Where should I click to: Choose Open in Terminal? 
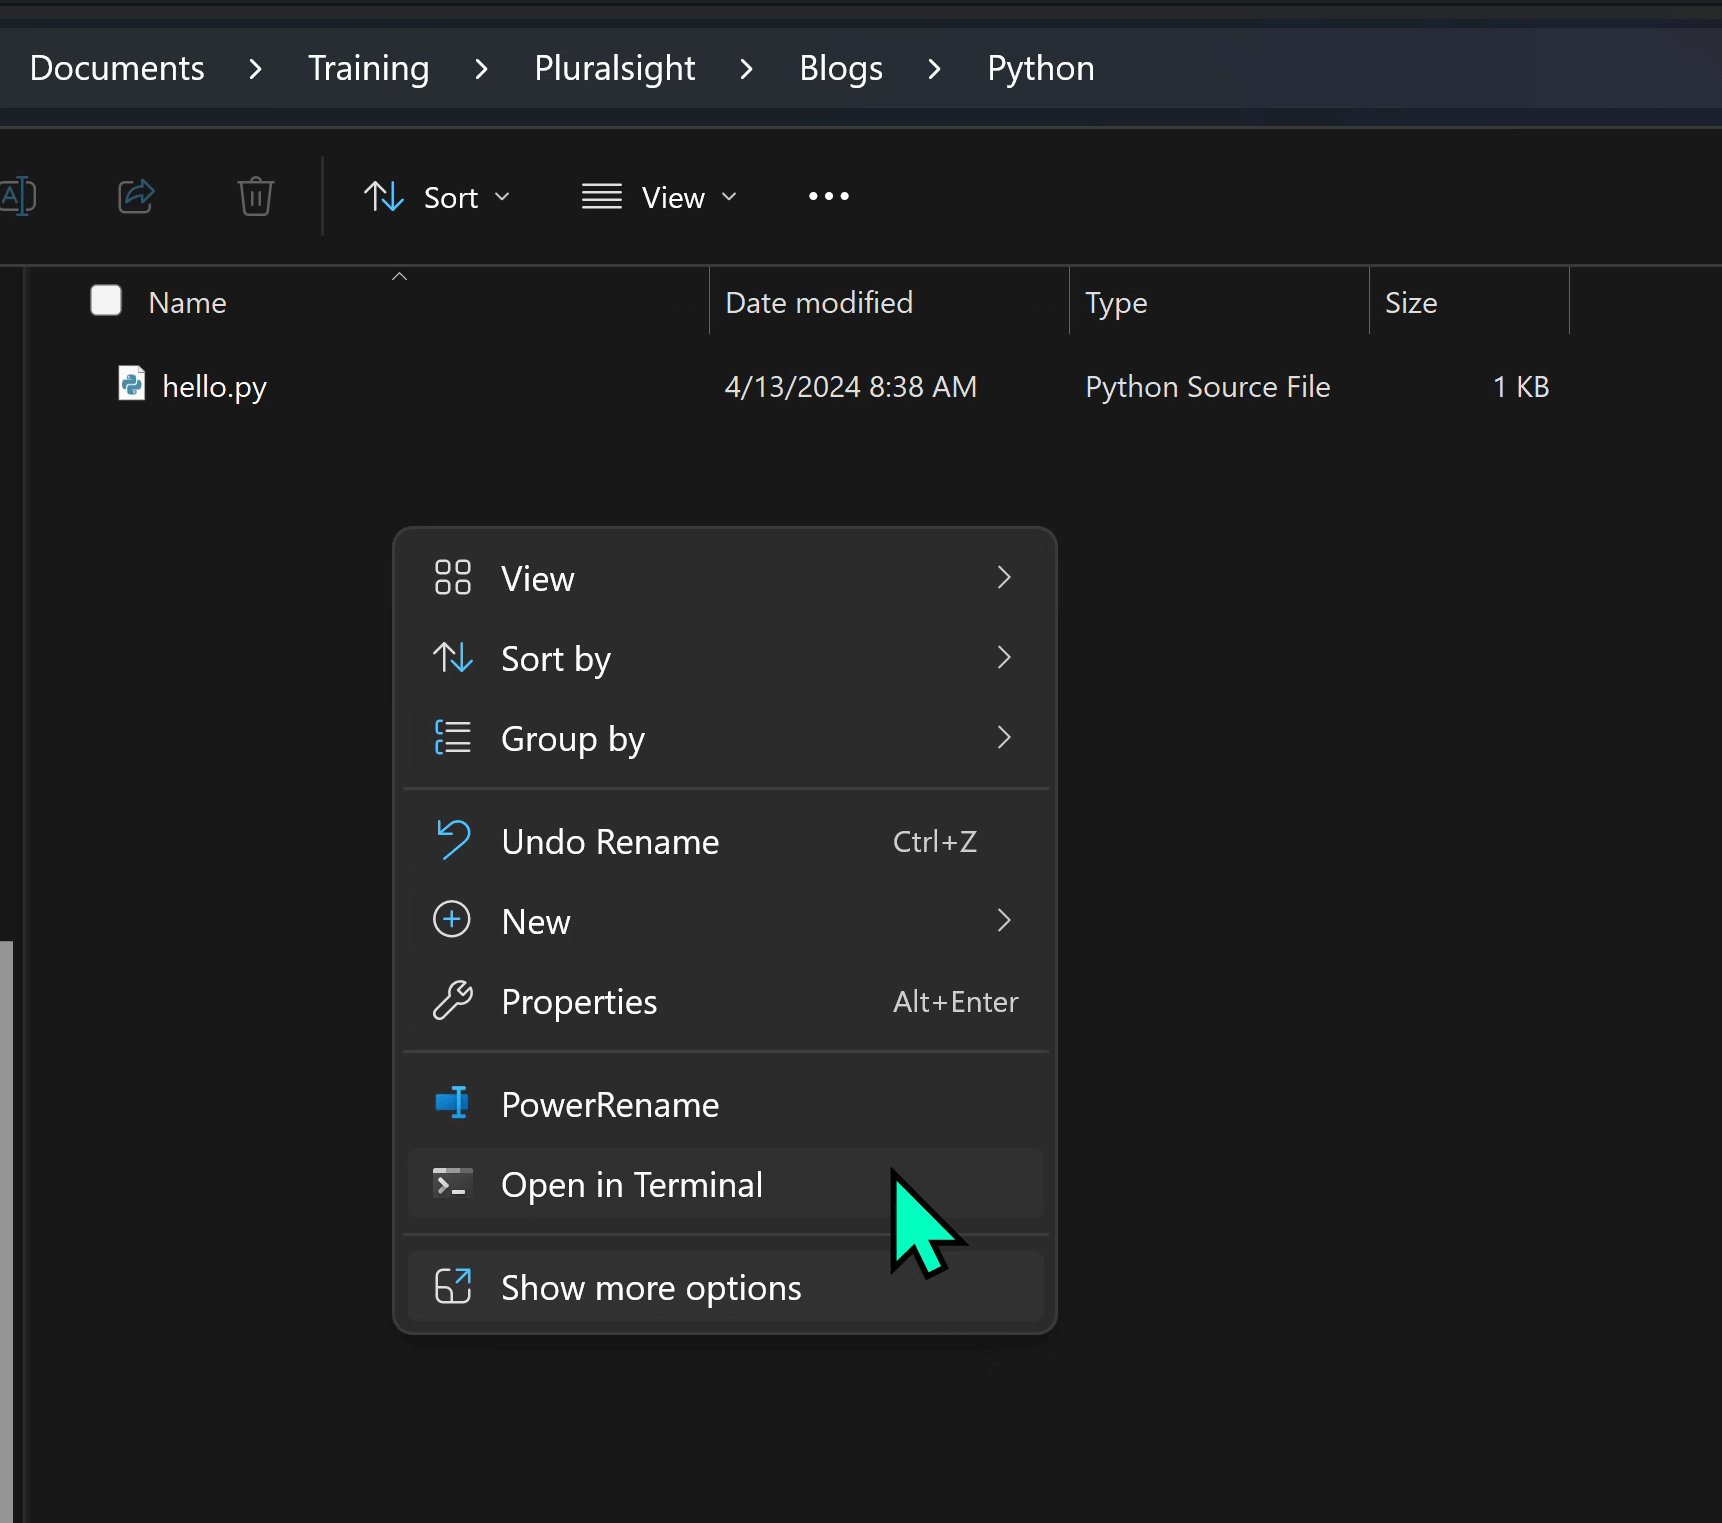coord(725,1184)
